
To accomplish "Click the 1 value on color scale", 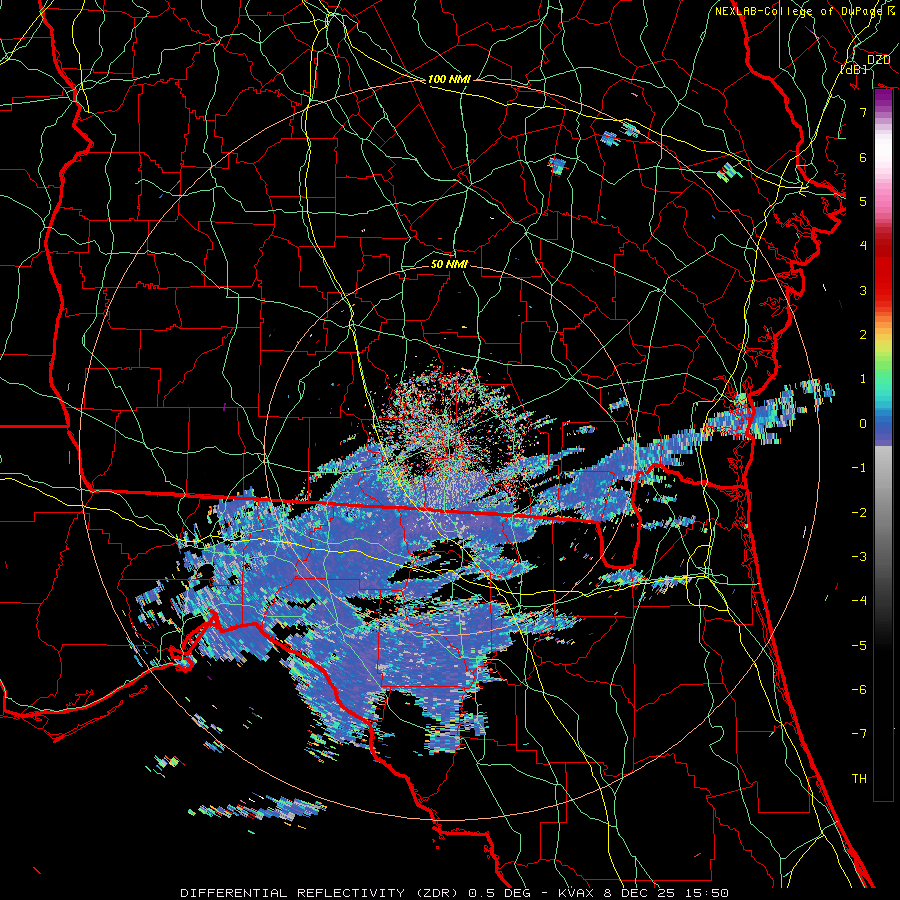I will tap(863, 379).
